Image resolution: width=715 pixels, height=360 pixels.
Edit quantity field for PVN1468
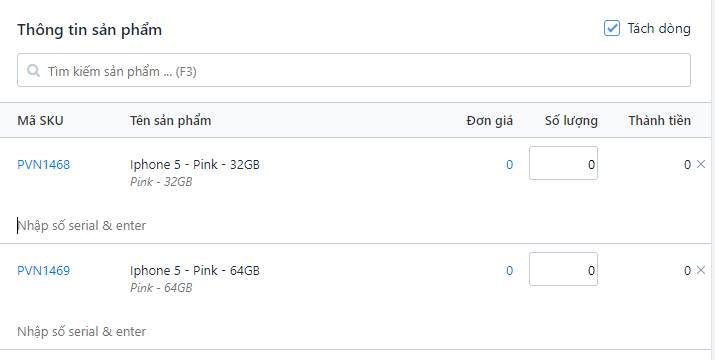tap(563, 163)
